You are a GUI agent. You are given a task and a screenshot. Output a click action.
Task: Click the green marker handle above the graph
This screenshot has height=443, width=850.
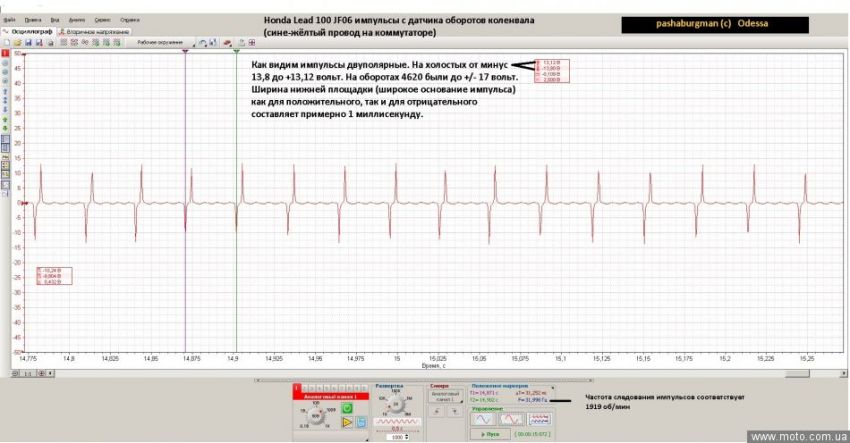pos(236,51)
